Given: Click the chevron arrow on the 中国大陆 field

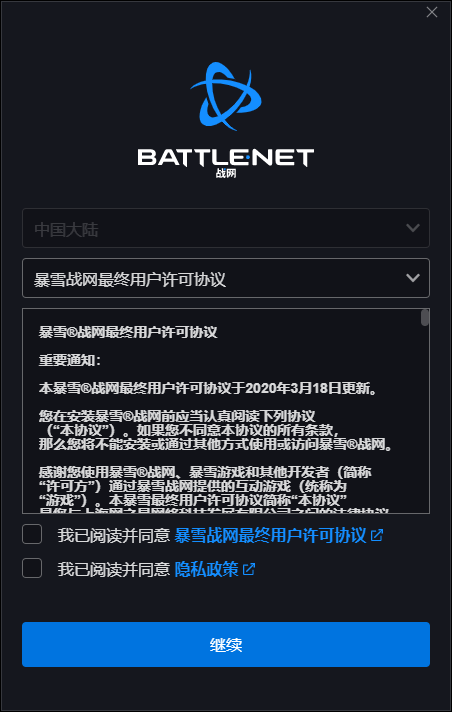Looking at the screenshot, I should pos(412,227).
